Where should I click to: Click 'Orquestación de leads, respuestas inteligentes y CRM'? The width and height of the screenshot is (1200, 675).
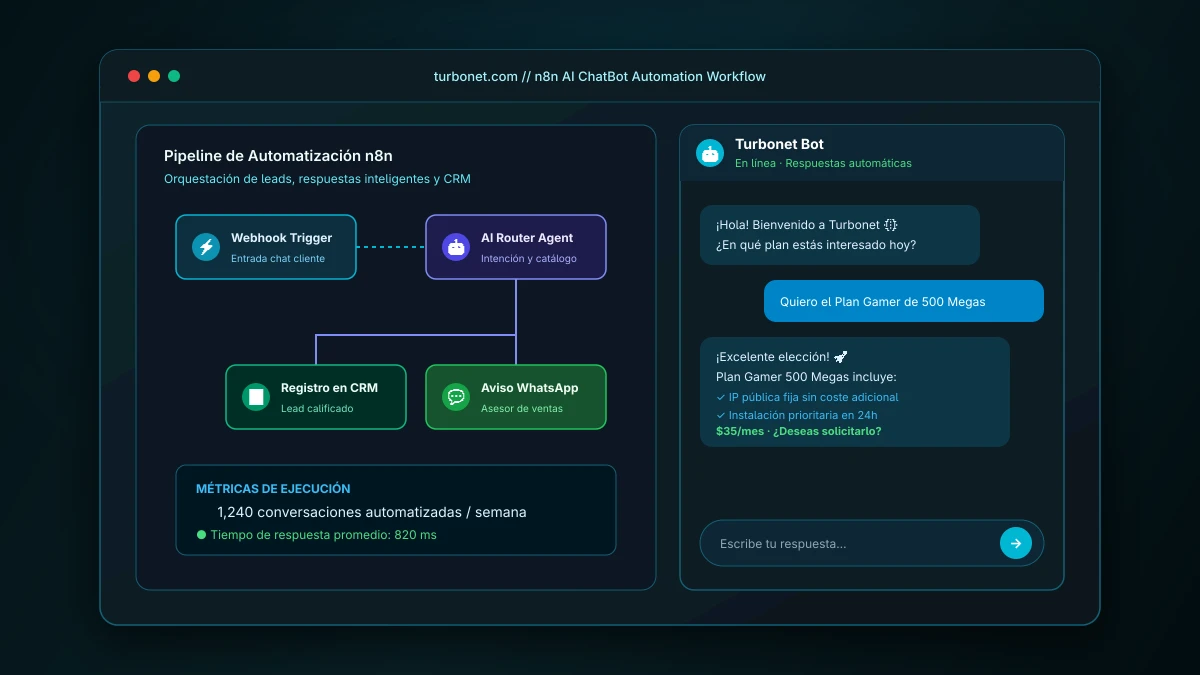click(x=317, y=179)
